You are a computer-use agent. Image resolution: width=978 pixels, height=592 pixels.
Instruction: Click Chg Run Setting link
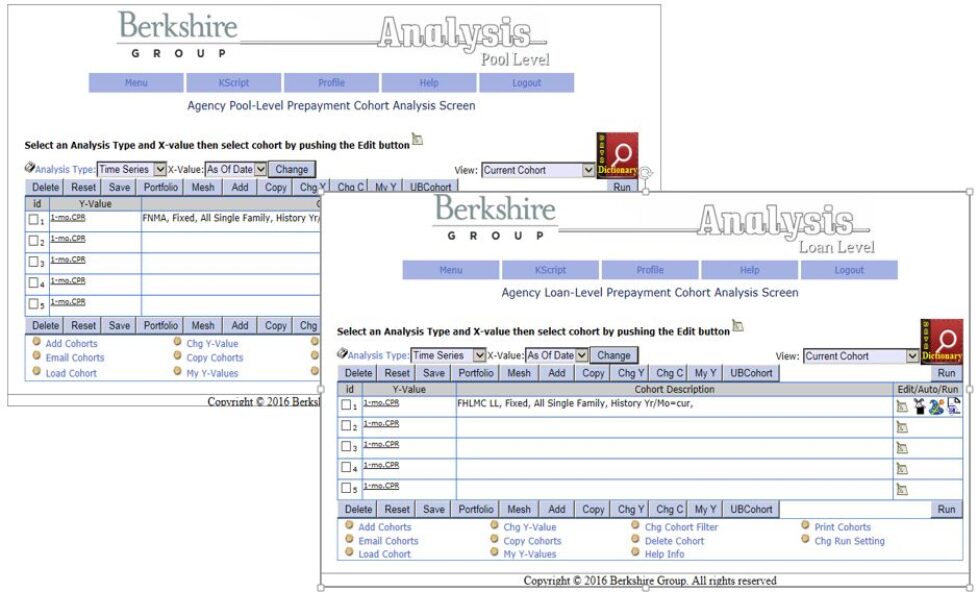850,541
